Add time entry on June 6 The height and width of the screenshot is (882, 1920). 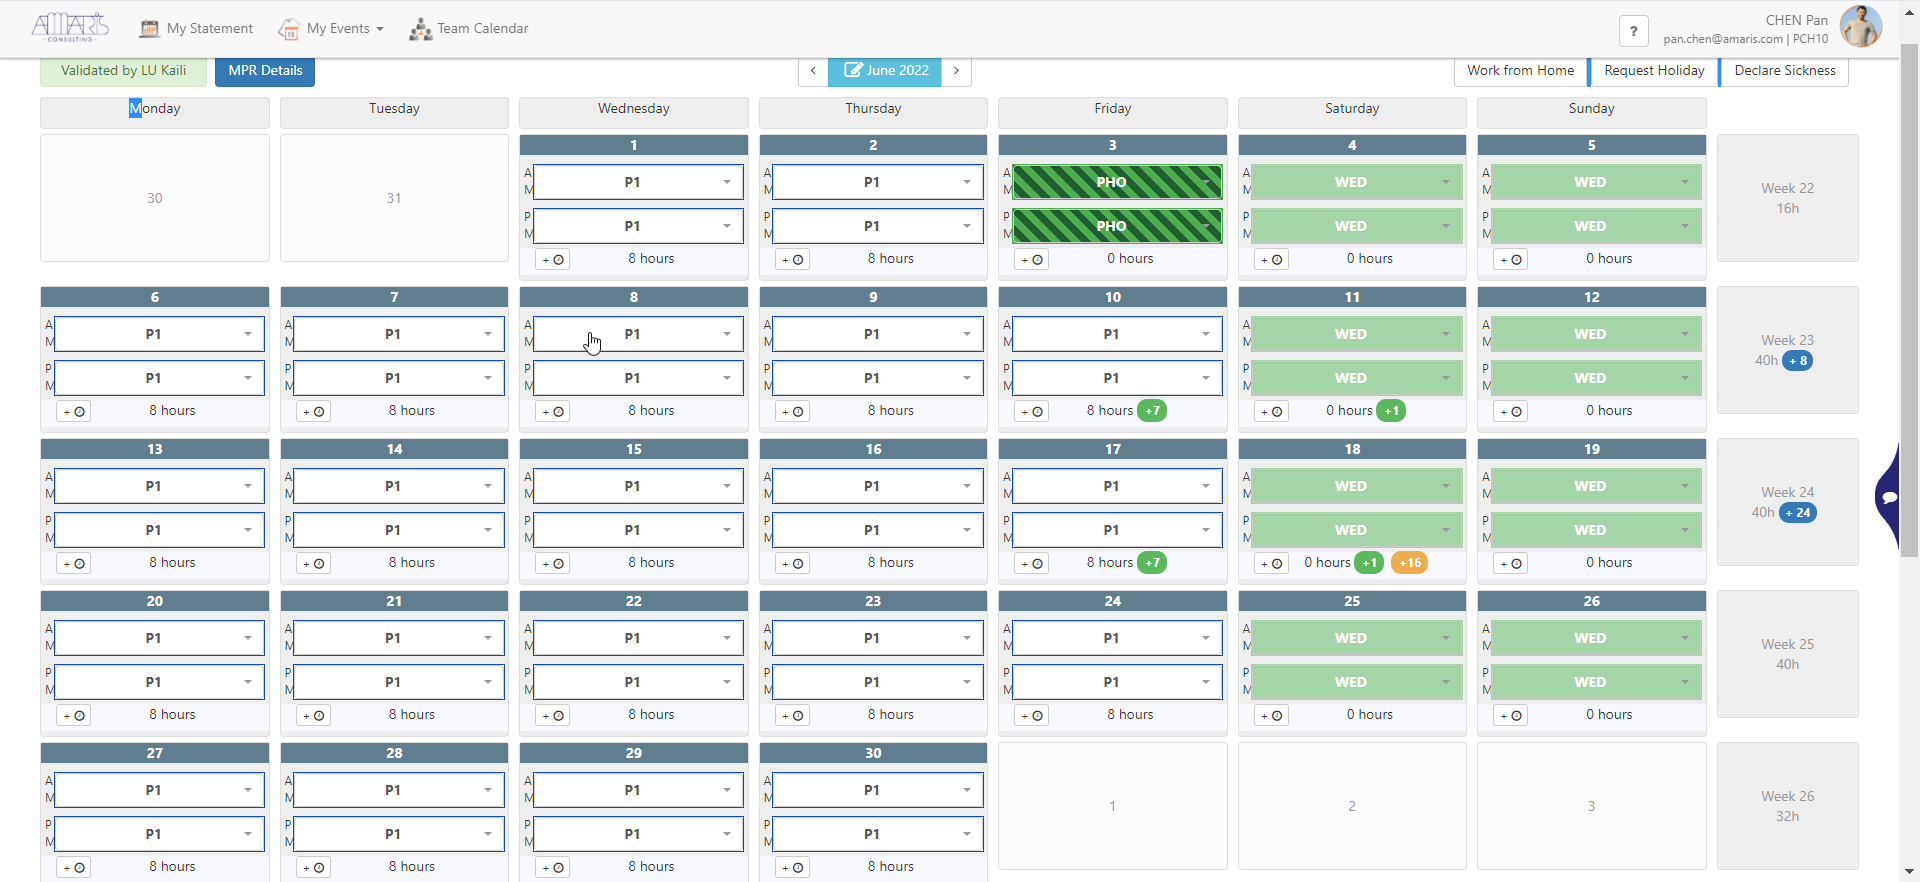74,412
